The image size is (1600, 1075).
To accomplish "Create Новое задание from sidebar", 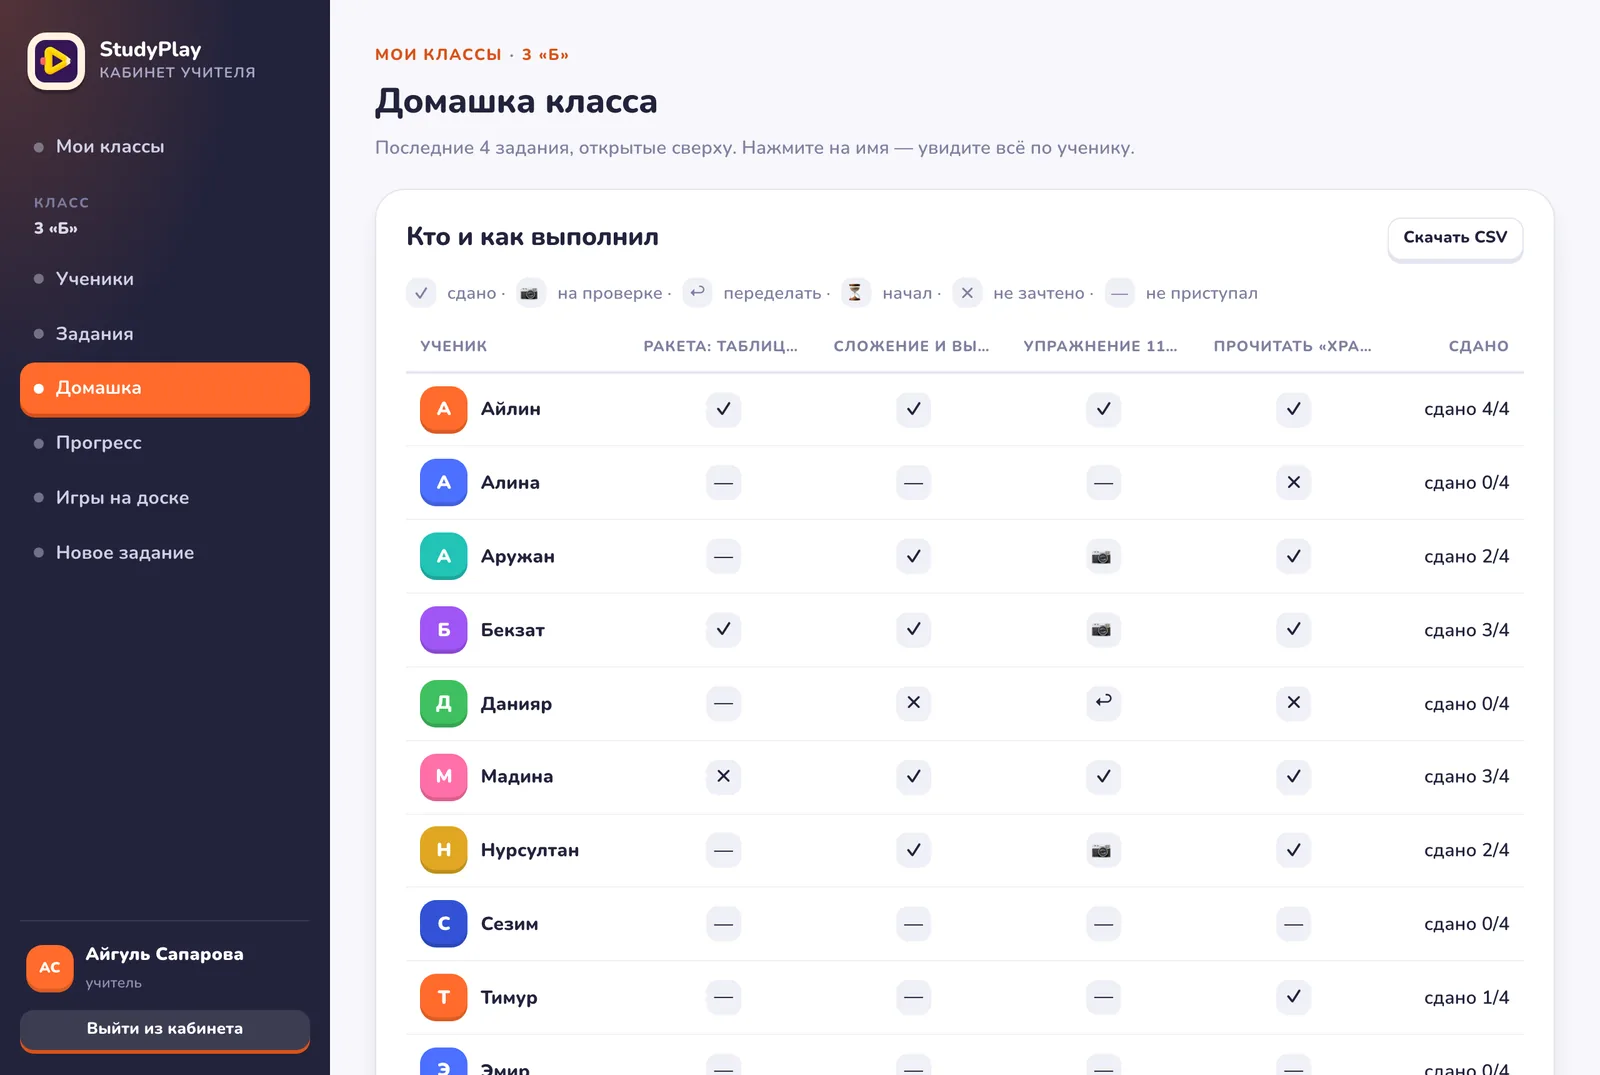I will (165, 553).
